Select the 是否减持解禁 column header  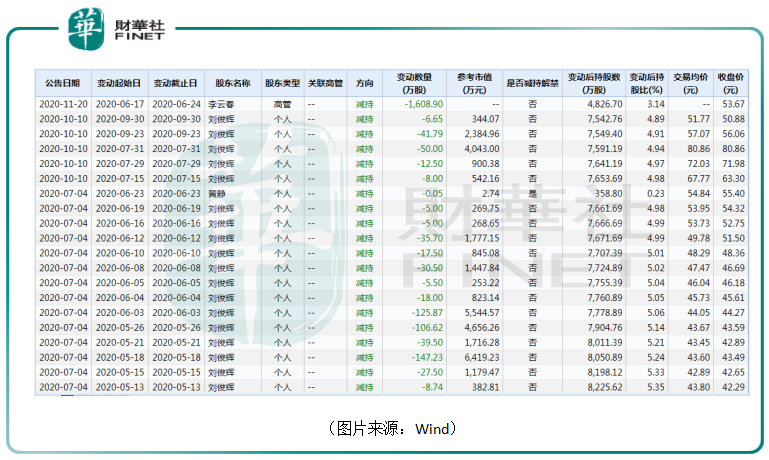pos(533,83)
